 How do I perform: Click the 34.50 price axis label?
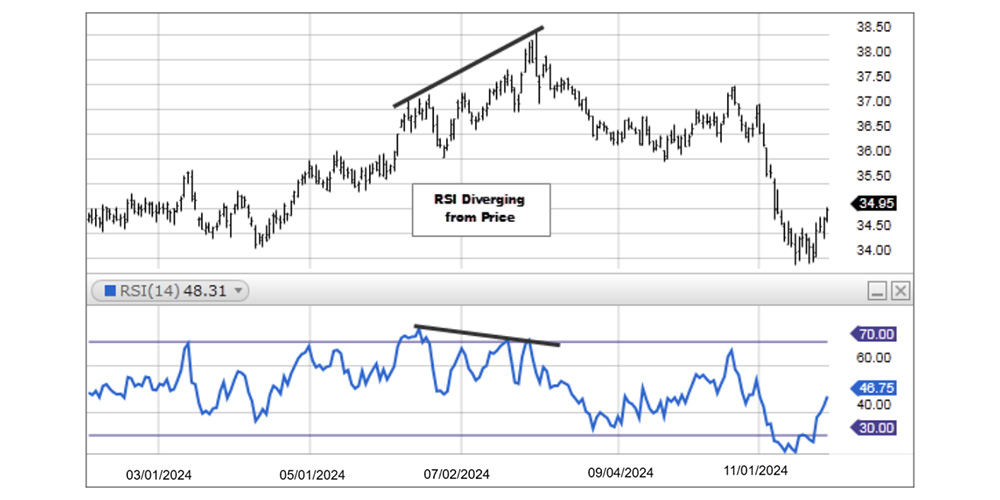[x=874, y=225]
